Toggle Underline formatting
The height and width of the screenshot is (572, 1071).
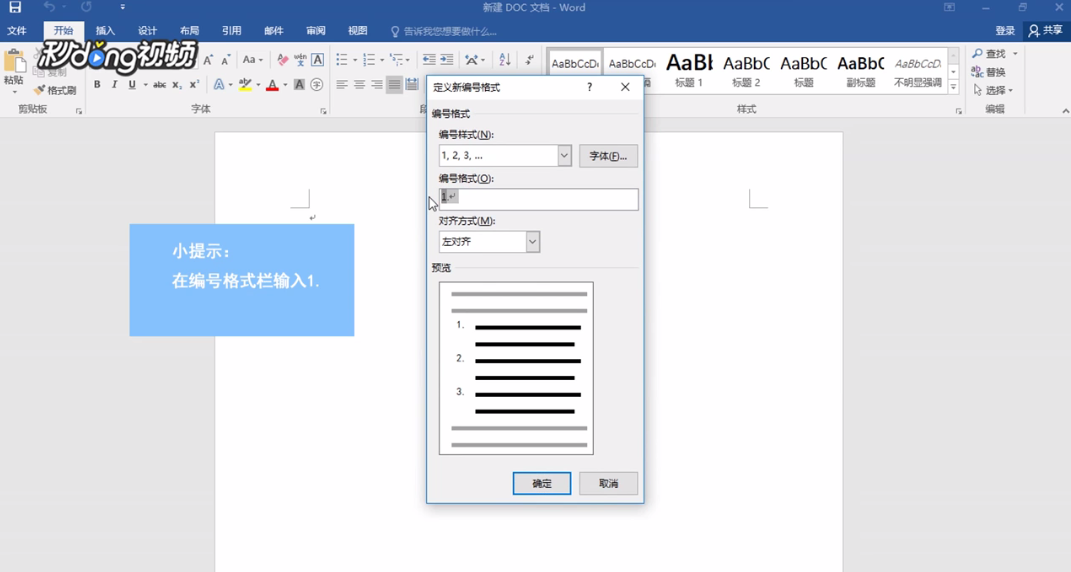tap(132, 85)
